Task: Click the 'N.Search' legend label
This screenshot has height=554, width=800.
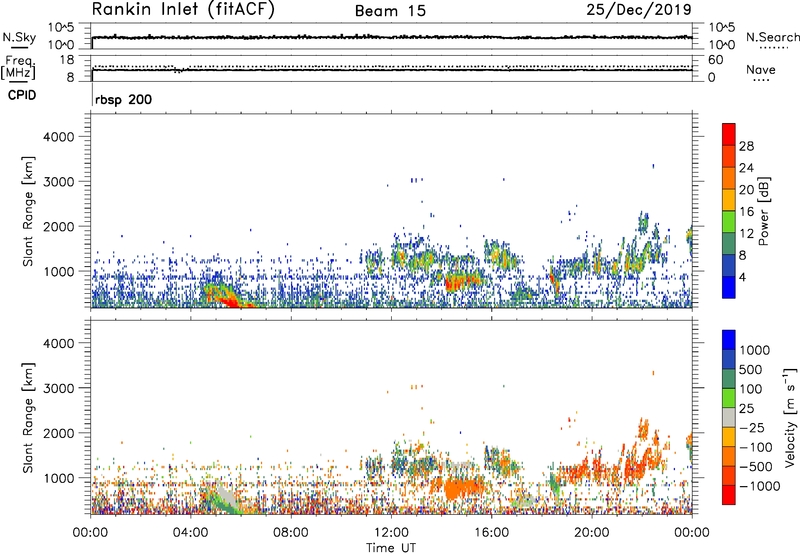Action: (772, 37)
